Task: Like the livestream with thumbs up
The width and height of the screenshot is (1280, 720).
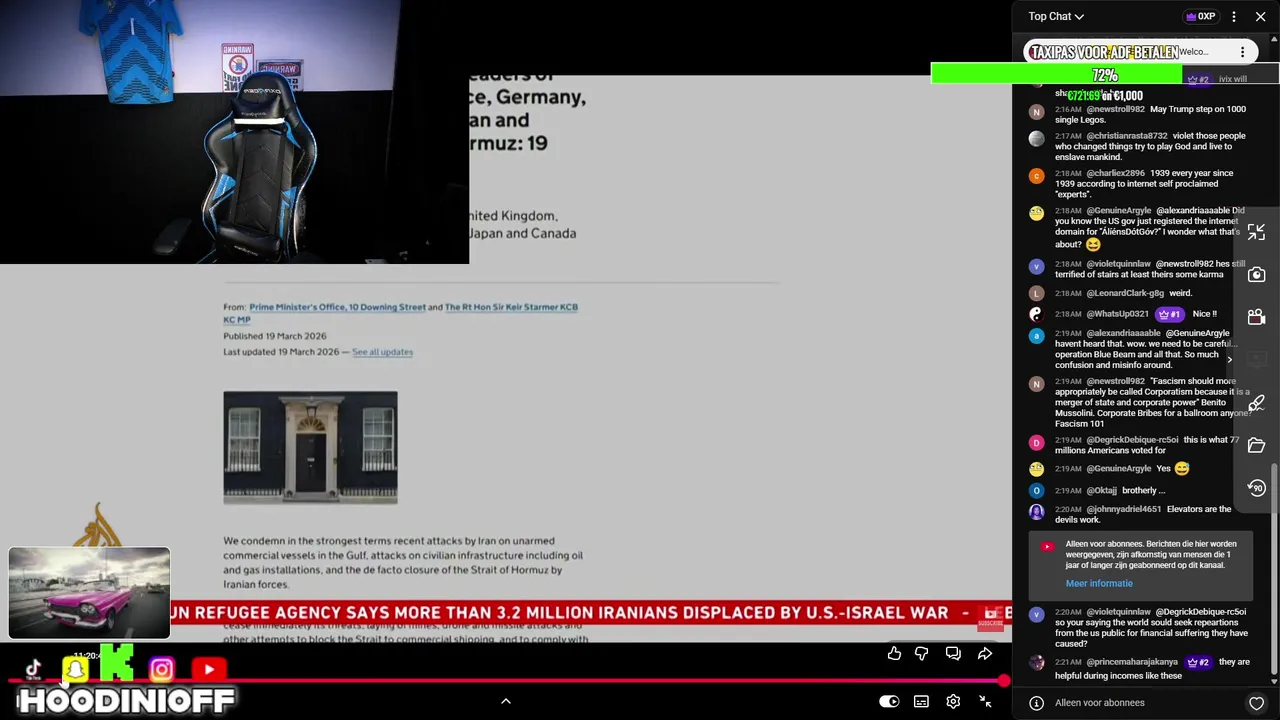Action: tap(894, 653)
